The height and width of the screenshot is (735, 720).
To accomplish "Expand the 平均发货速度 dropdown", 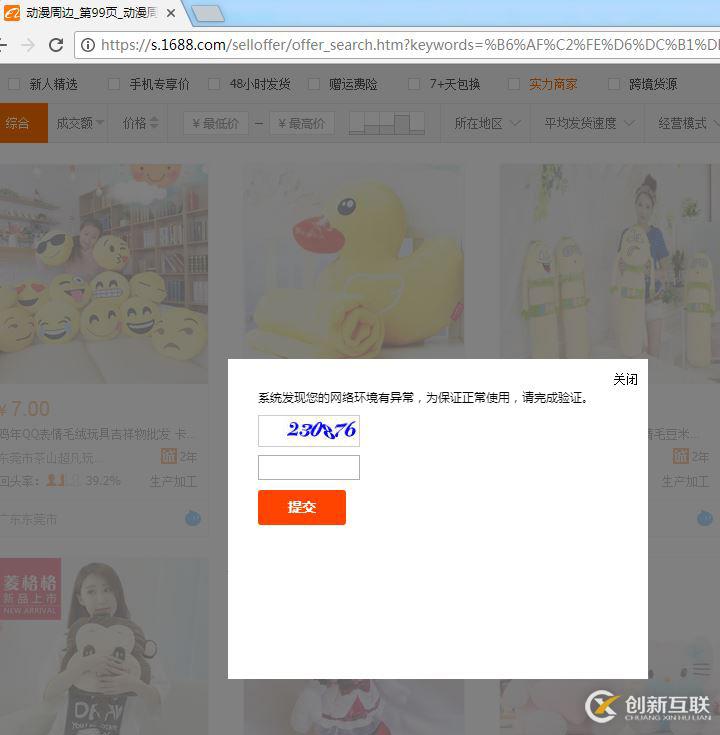I will coord(589,123).
